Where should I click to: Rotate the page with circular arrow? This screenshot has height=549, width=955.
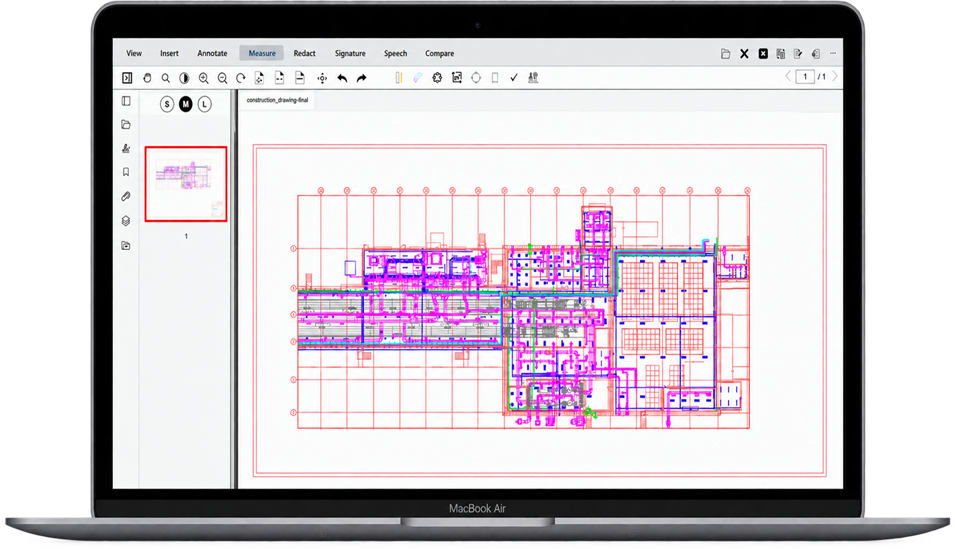(x=241, y=78)
